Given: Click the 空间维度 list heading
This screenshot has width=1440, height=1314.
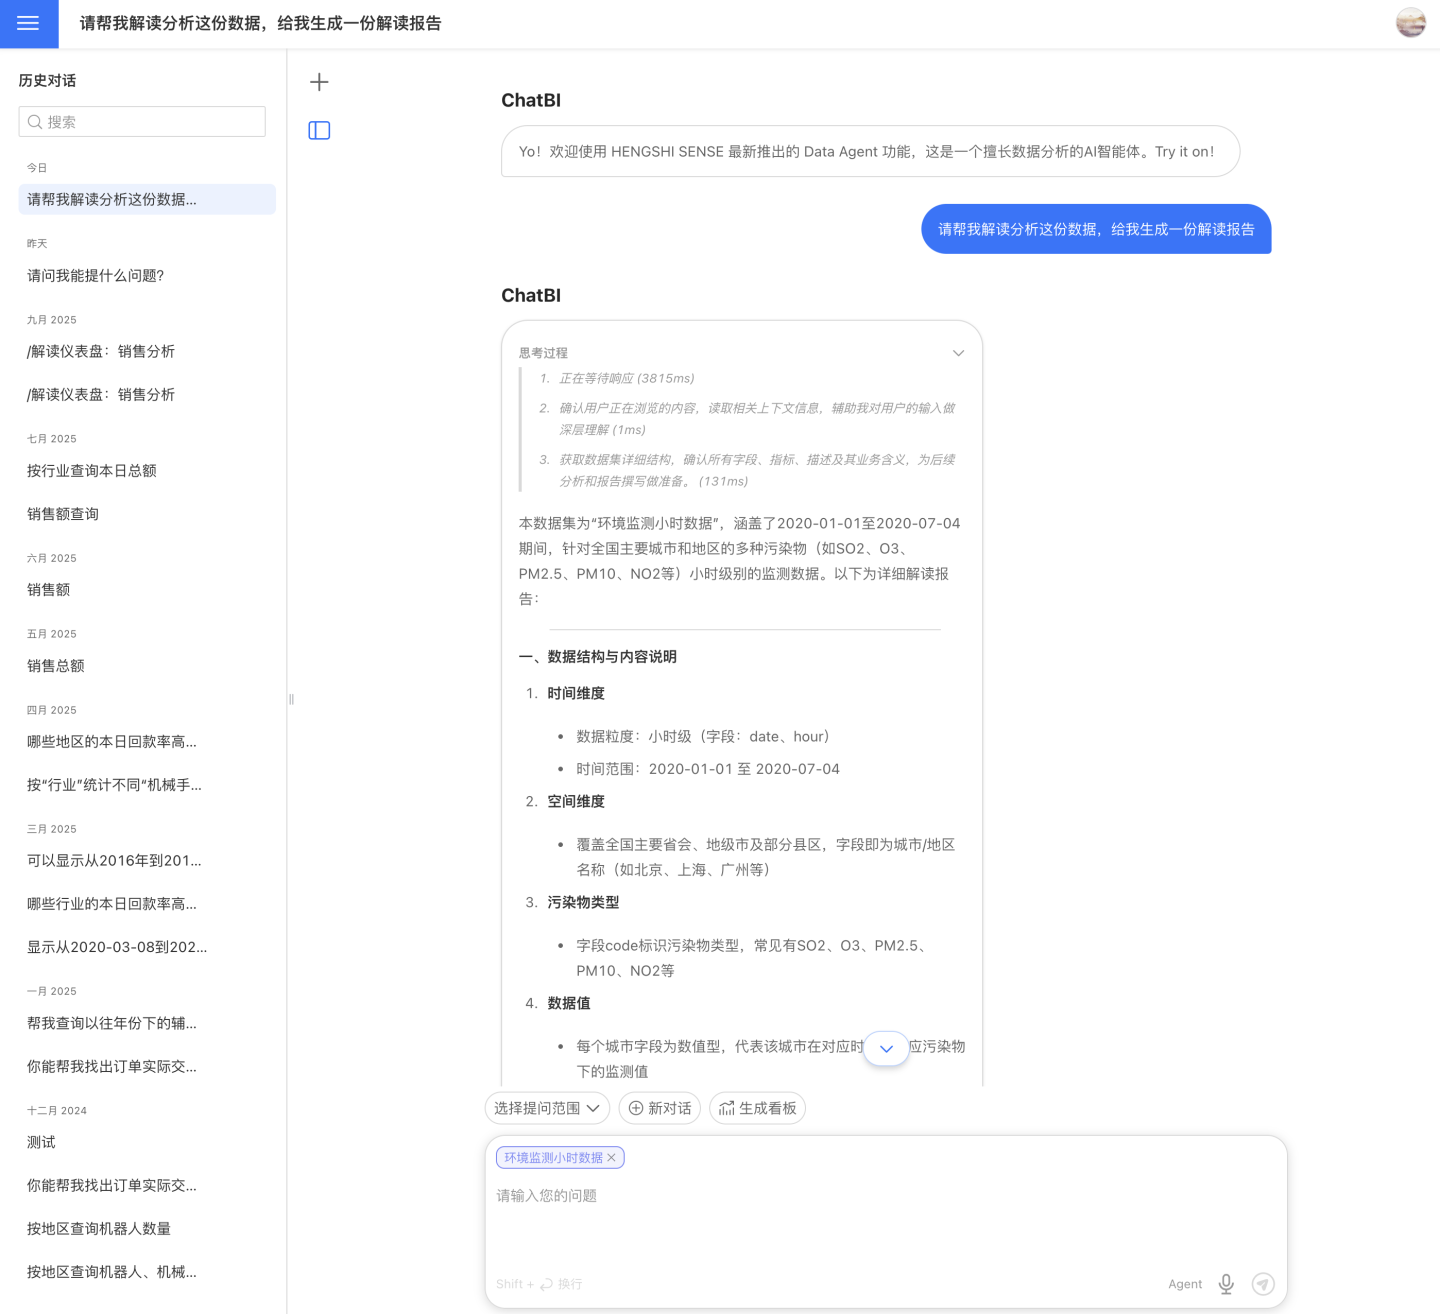Looking at the screenshot, I should 576,801.
